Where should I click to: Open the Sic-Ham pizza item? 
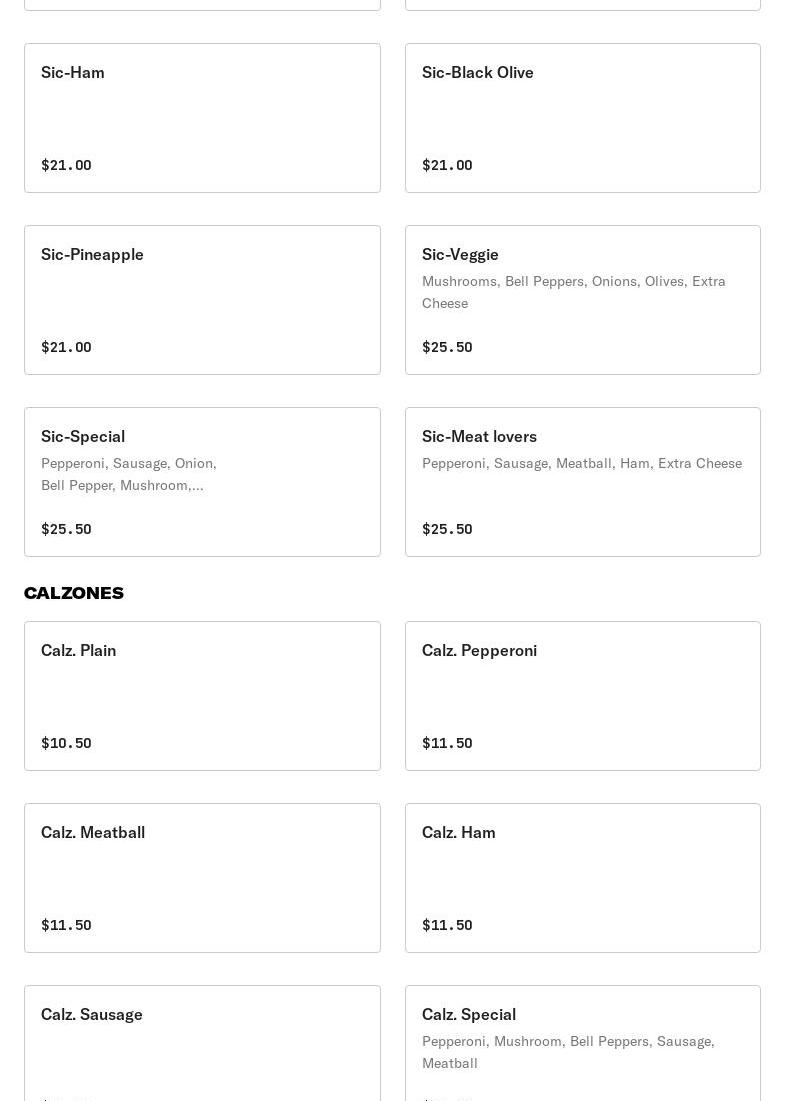coord(202,118)
